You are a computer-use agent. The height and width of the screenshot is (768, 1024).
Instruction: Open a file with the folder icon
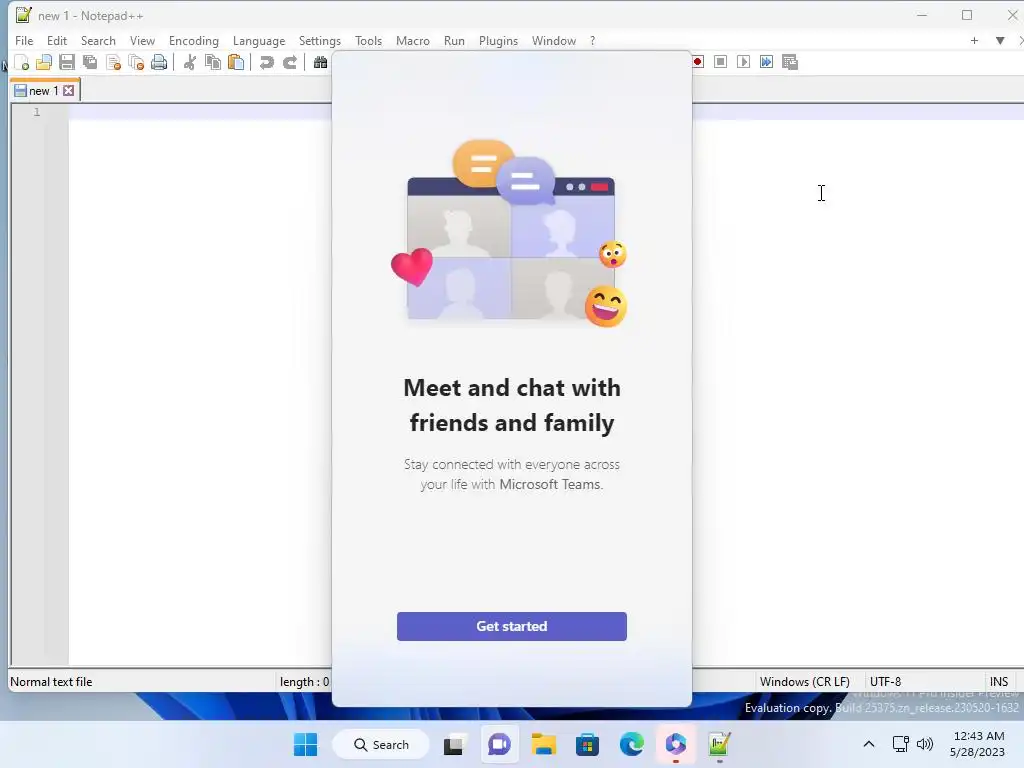click(x=44, y=63)
